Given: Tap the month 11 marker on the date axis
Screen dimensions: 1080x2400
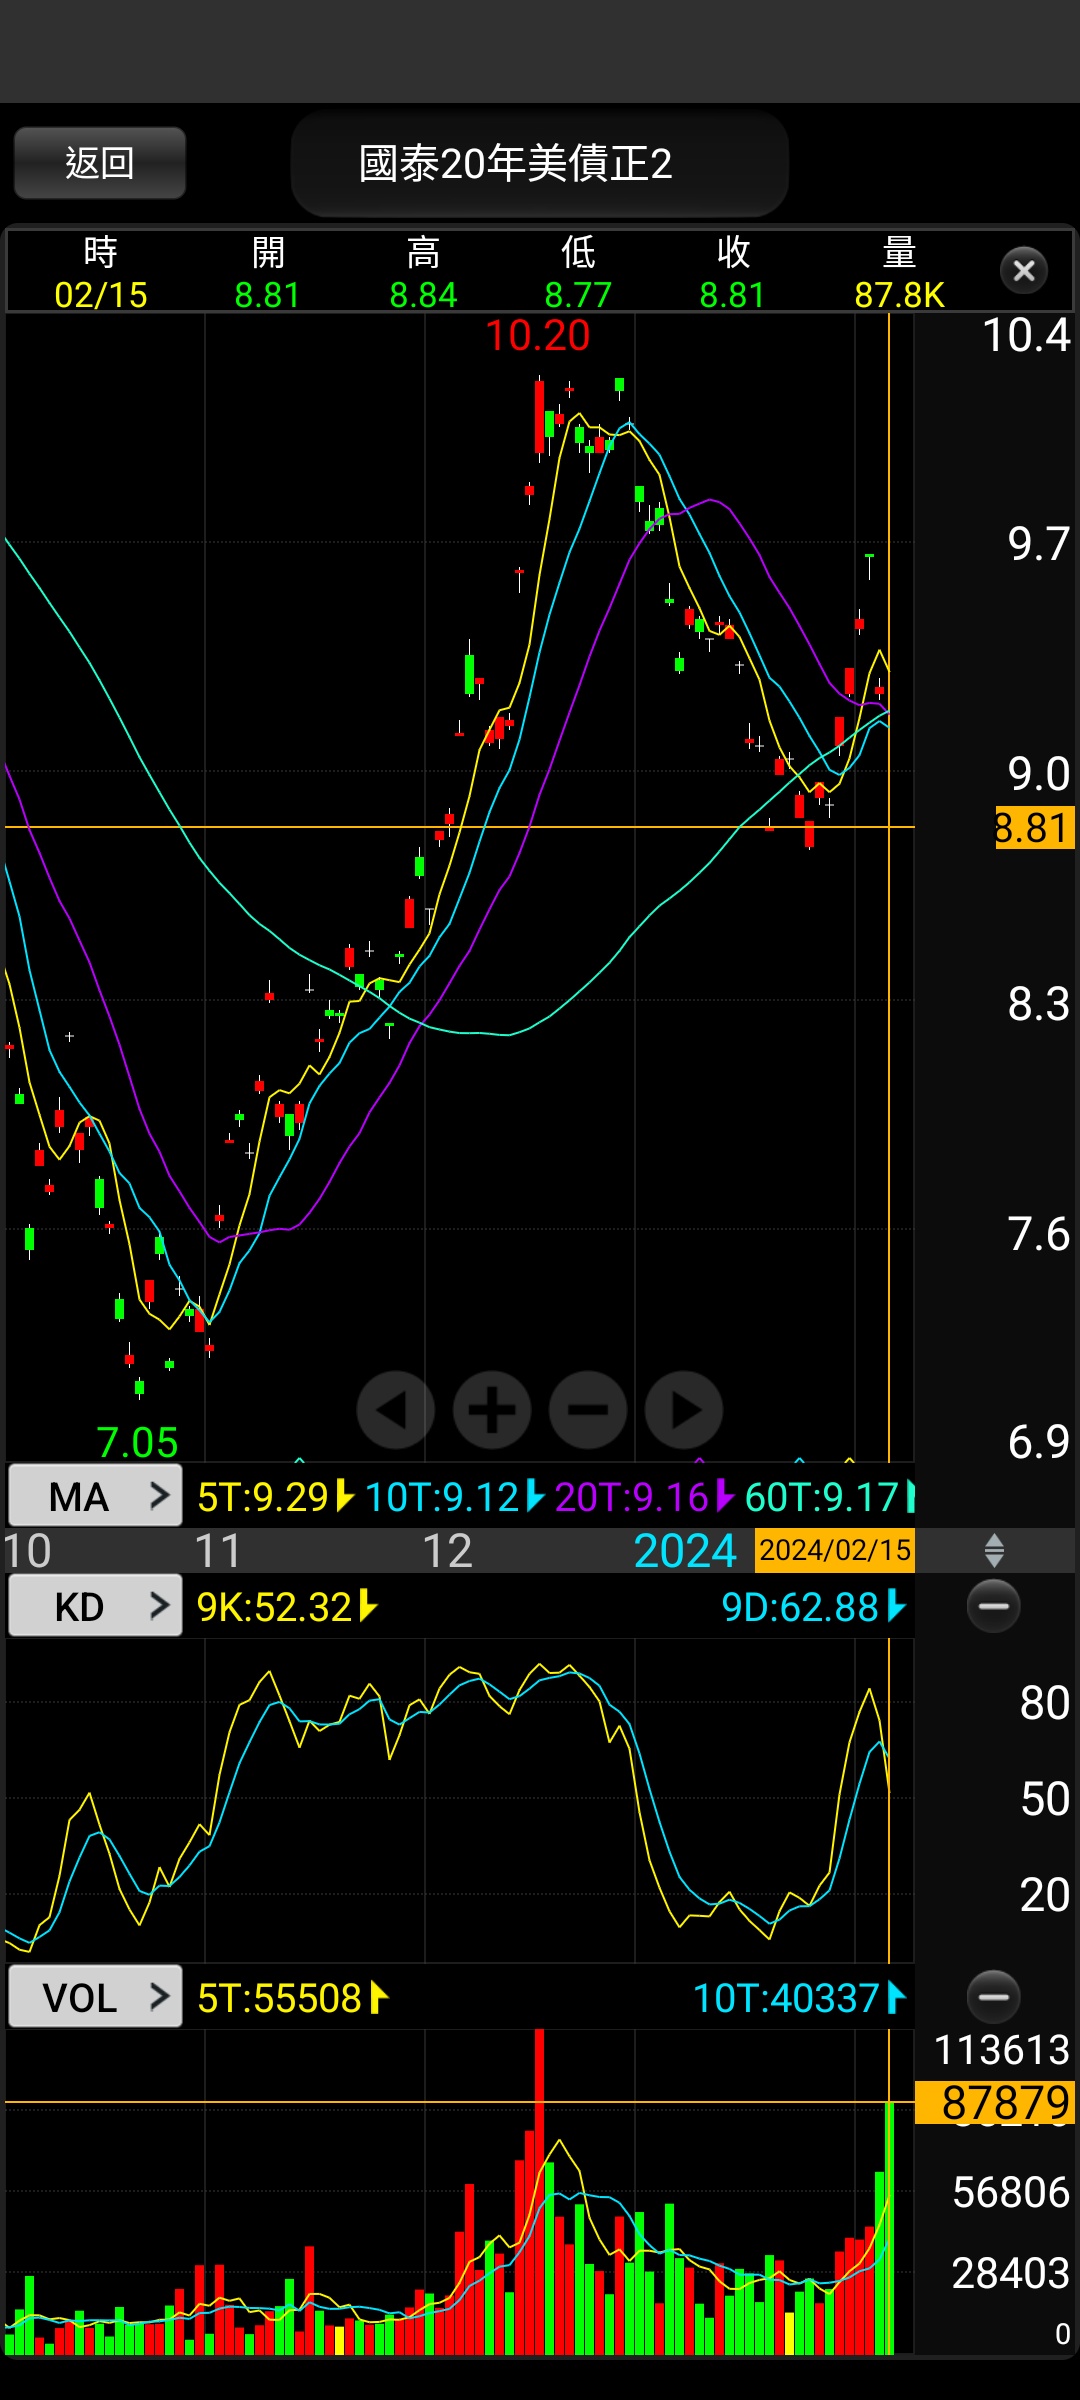Looking at the screenshot, I should [218, 1551].
